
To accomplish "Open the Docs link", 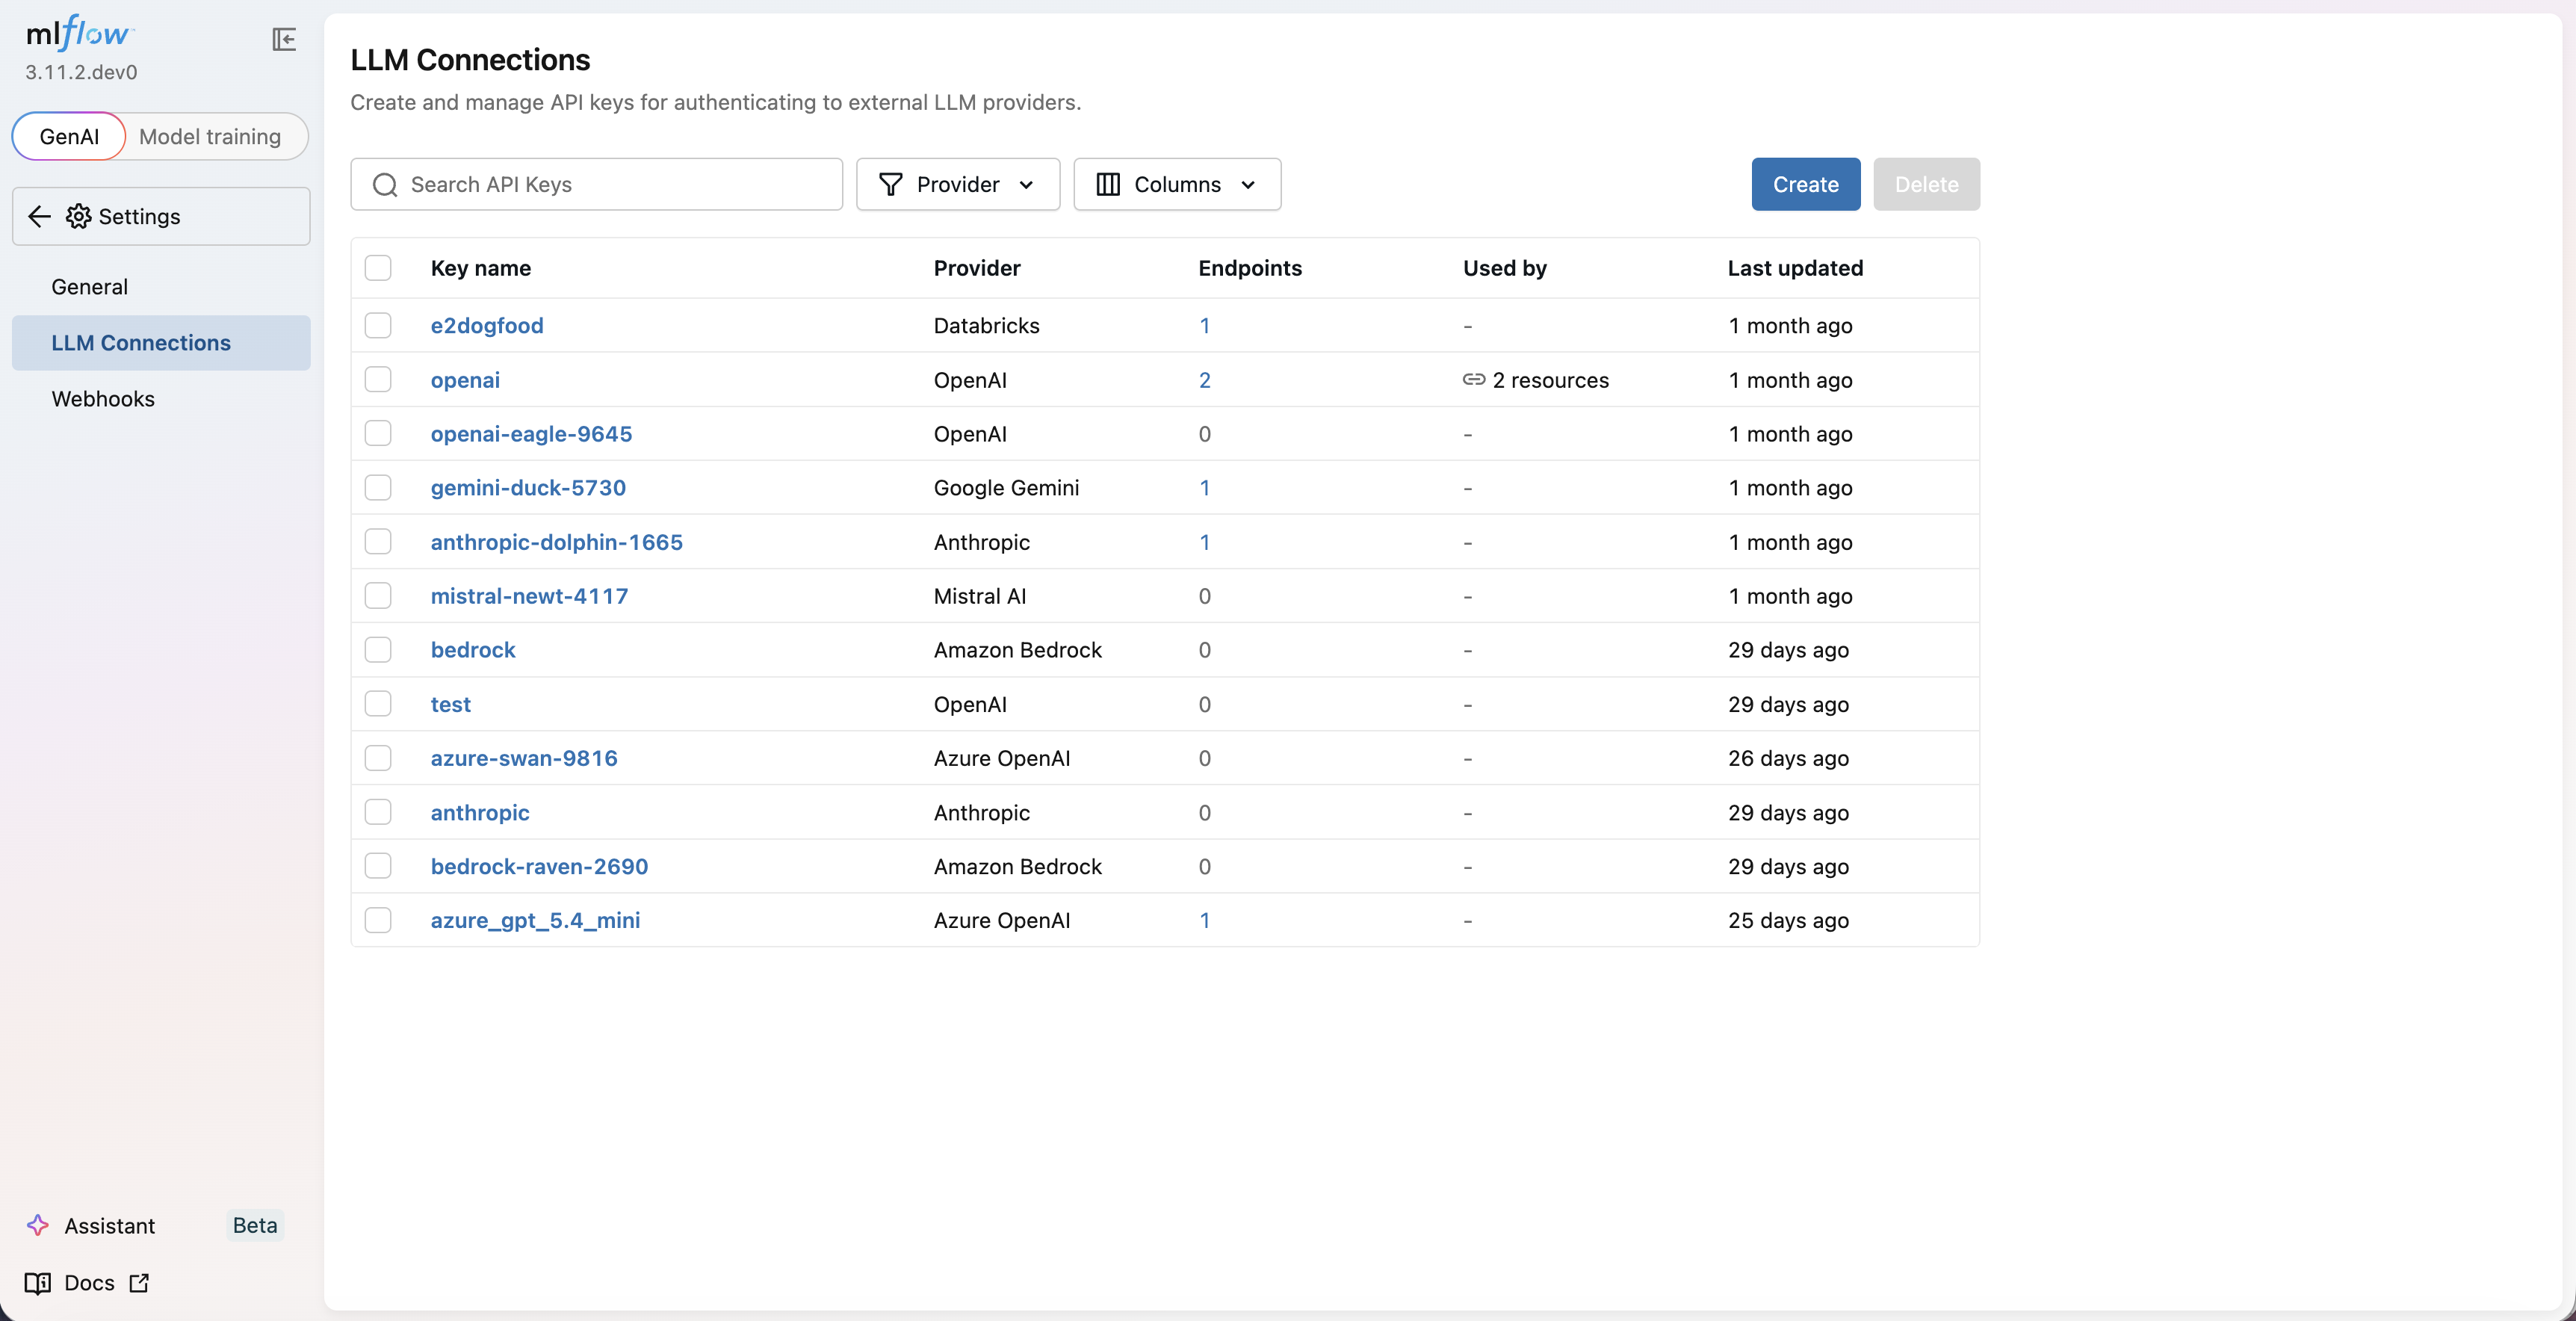I will [88, 1282].
